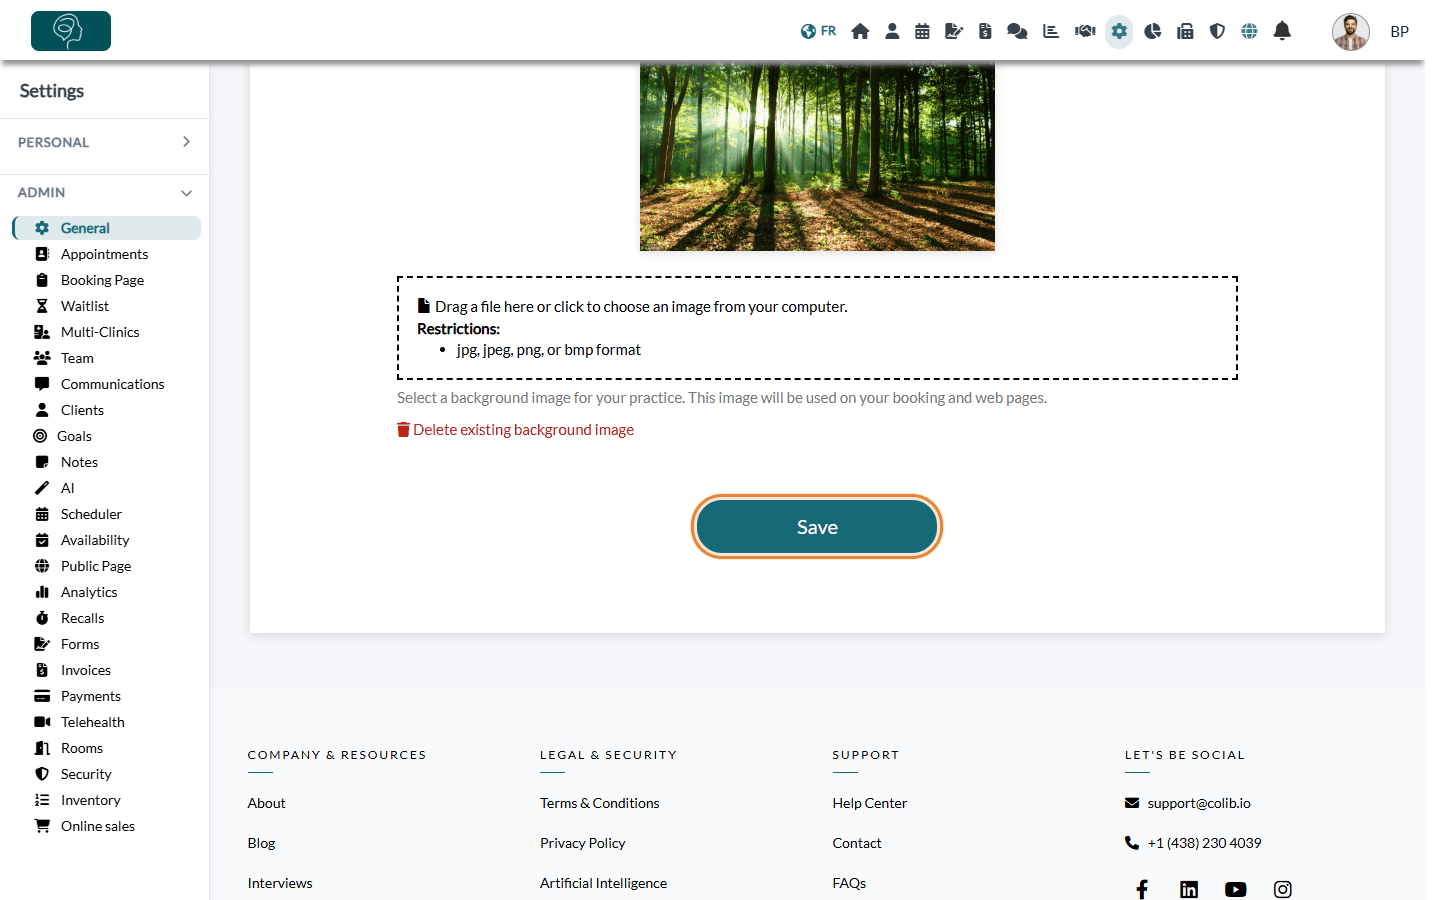This screenshot has height=900, width=1440.
Task: Open the calendar icon in top bar
Action: 922,31
